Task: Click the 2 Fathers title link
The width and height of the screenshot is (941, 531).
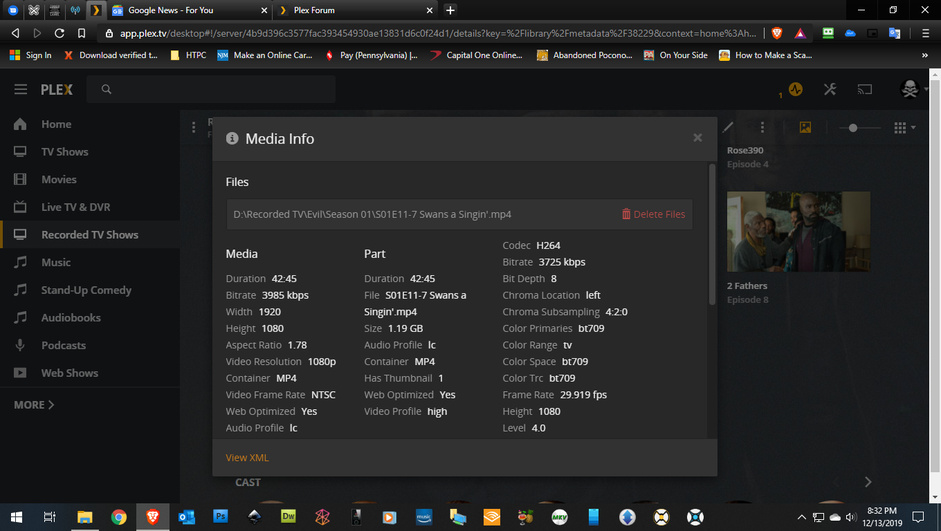Action: [747, 286]
